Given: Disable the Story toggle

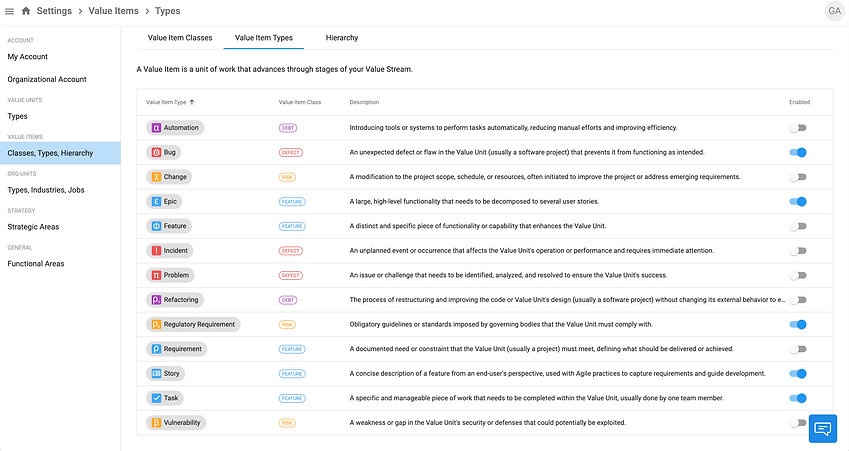Looking at the screenshot, I should coord(798,374).
